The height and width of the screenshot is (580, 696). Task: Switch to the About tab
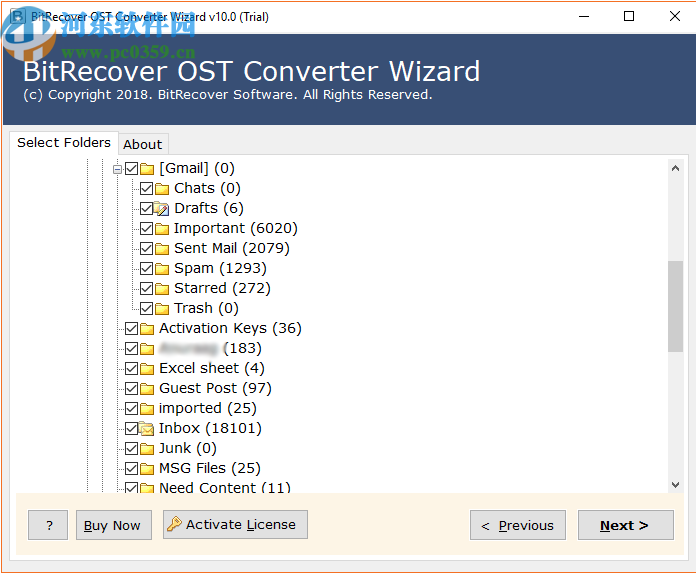[x=143, y=145]
